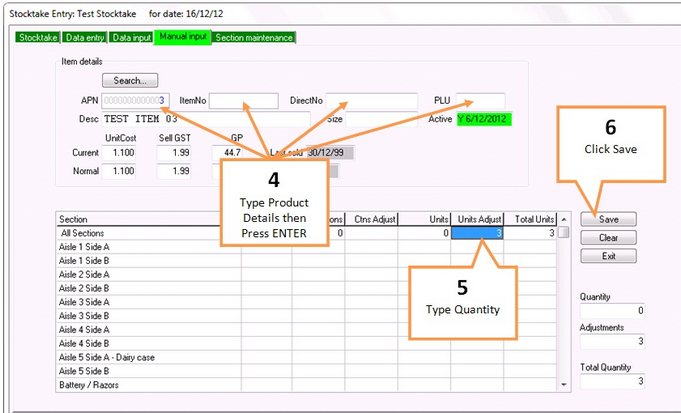Click the Desc field showing TEST ITEM 03
Screen dimensions: 681x413
(206, 119)
